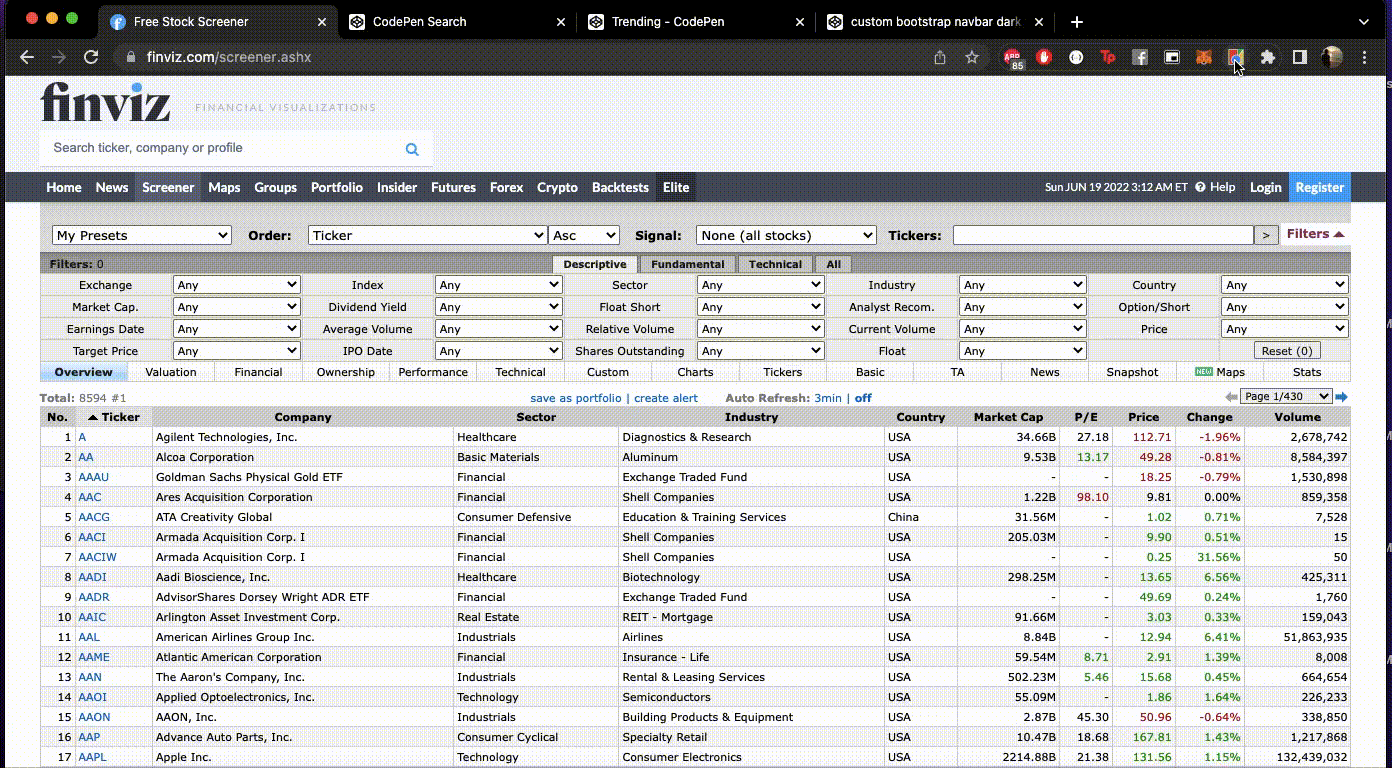
Task: Open the ABP ad blocker extension
Action: (1013, 59)
